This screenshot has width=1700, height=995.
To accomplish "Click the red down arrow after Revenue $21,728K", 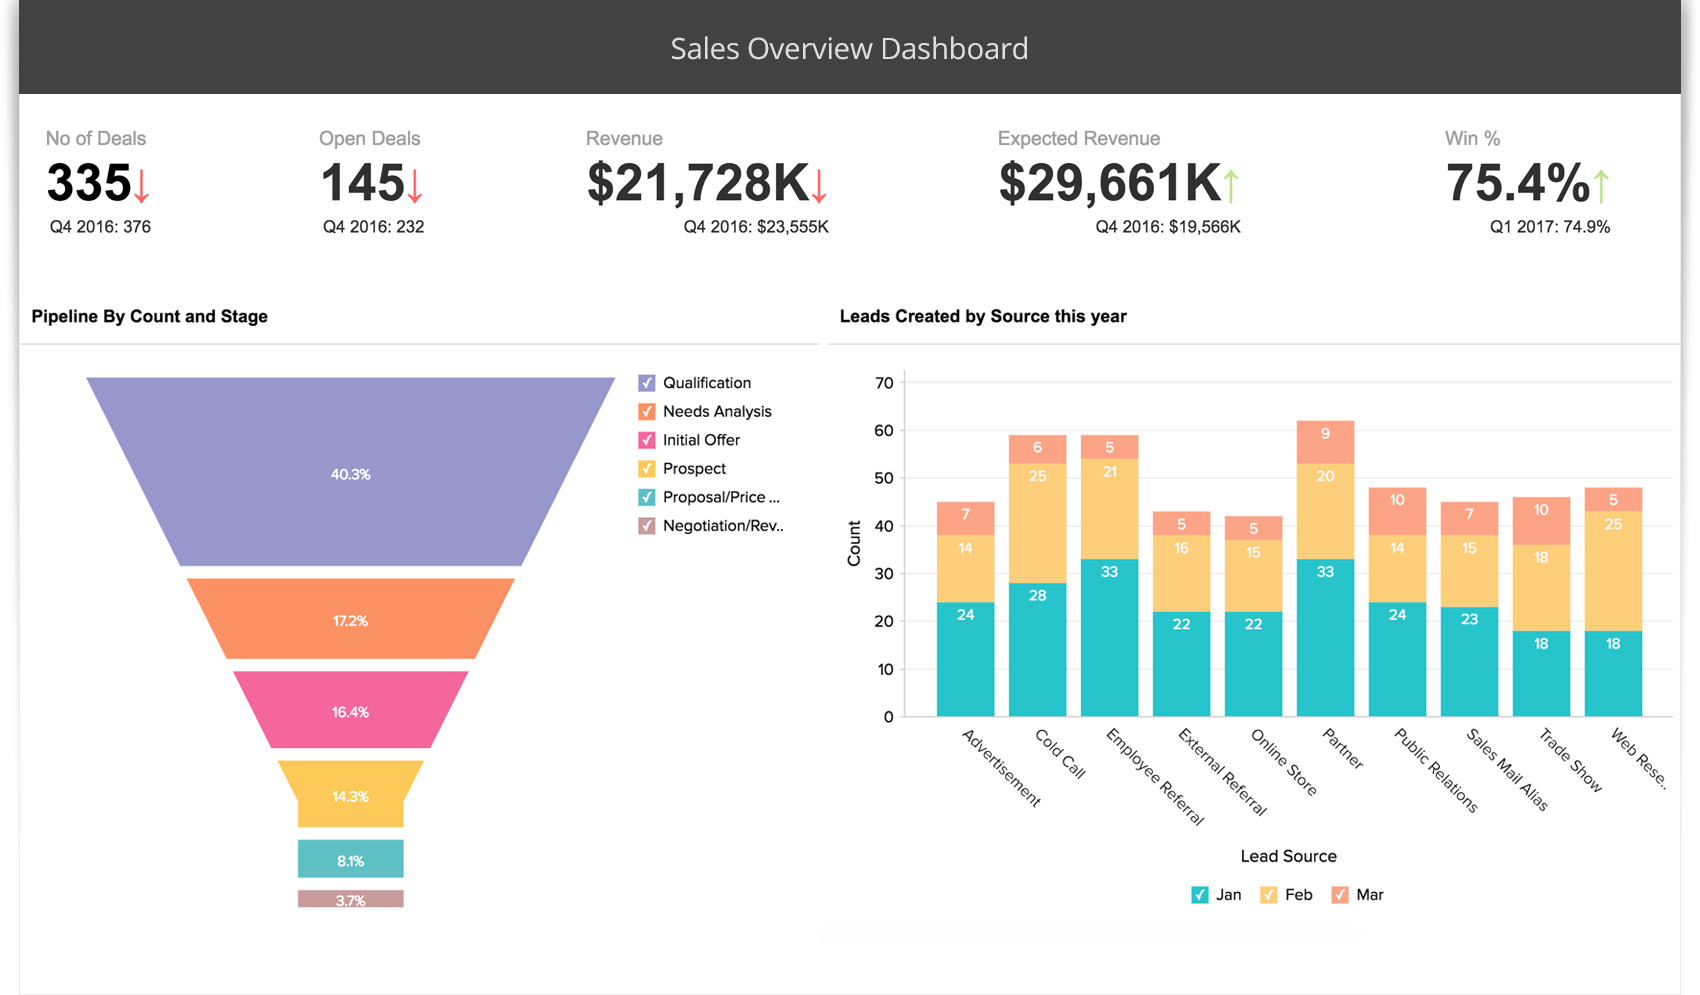I will coord(819,186).
